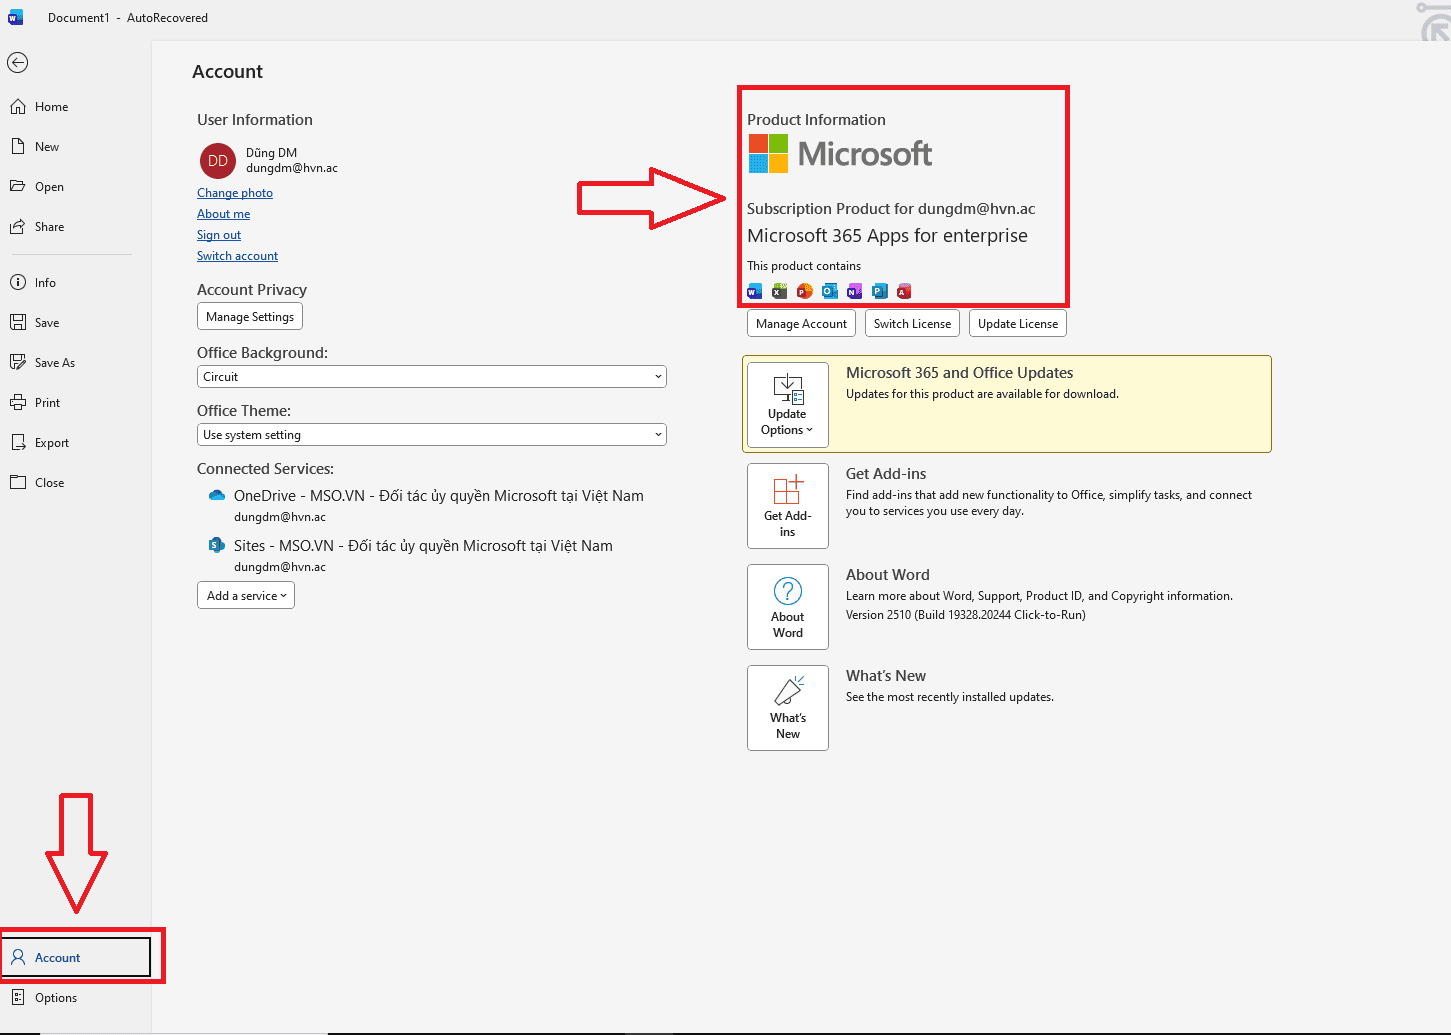Expand the Office Theme dropdown

(x=431, y=435)
